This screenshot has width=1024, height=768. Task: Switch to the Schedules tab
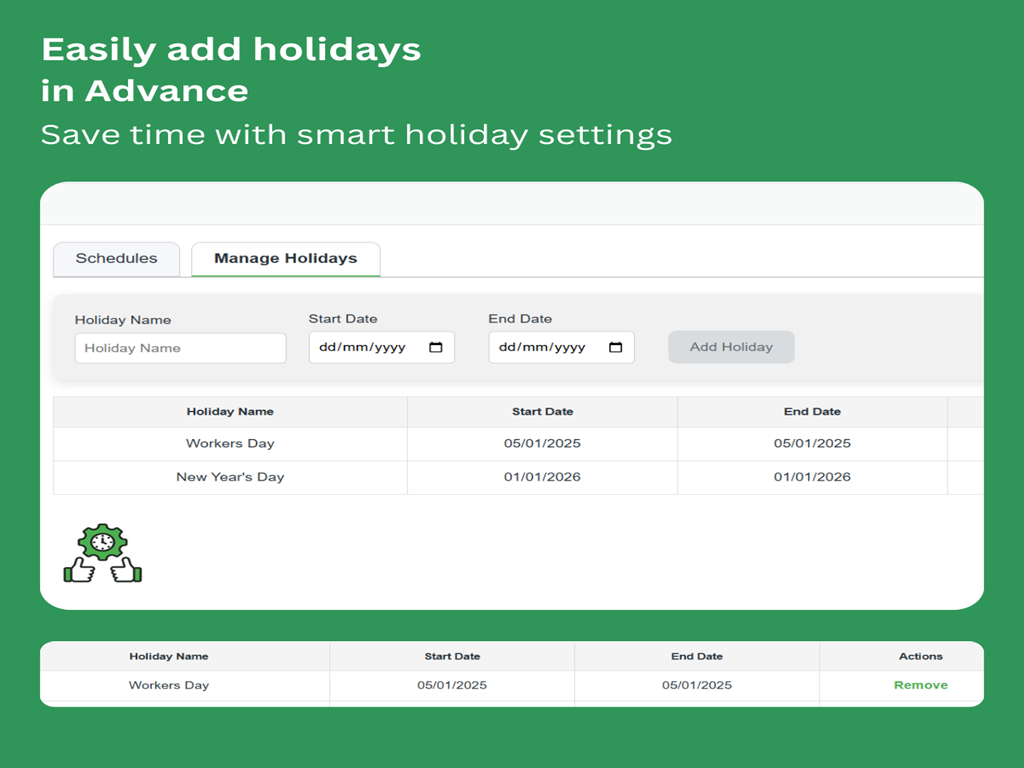[x=116, y=258]
